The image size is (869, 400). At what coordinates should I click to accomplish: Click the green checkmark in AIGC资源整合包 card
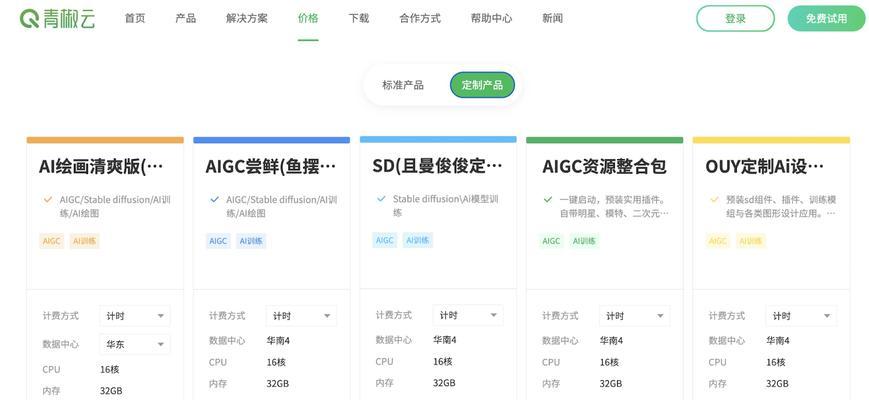tap(548, 199)
